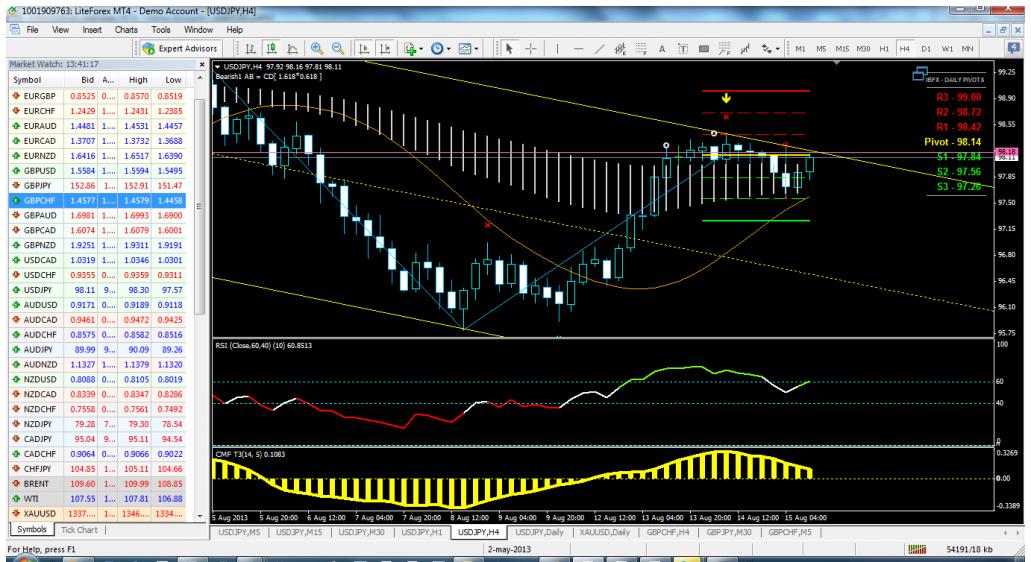This screenshot has height=562, width=1031.
Task: Select USDJPY row in Market Watch
Action: click(x=36, y=285)
